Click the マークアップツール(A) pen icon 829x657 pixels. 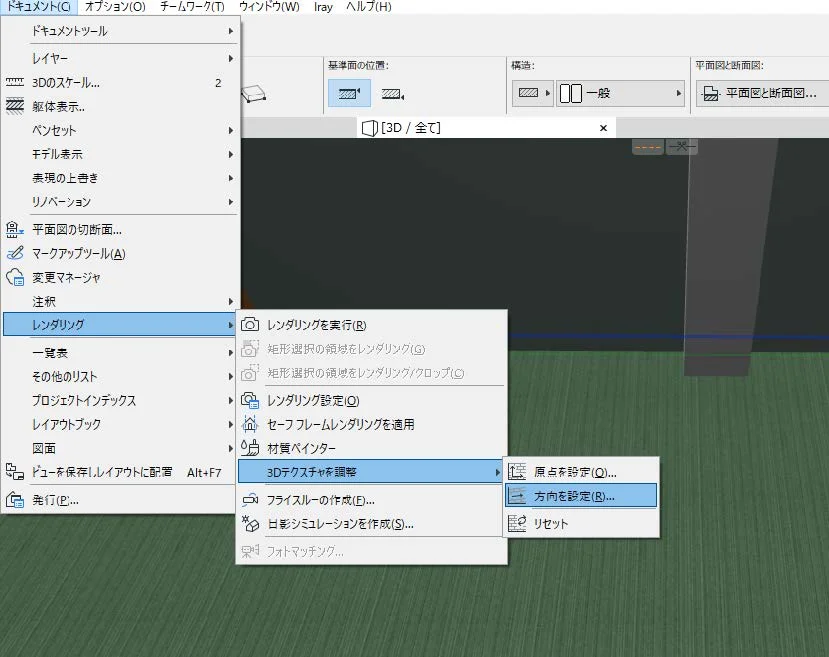tap(15, 253)
